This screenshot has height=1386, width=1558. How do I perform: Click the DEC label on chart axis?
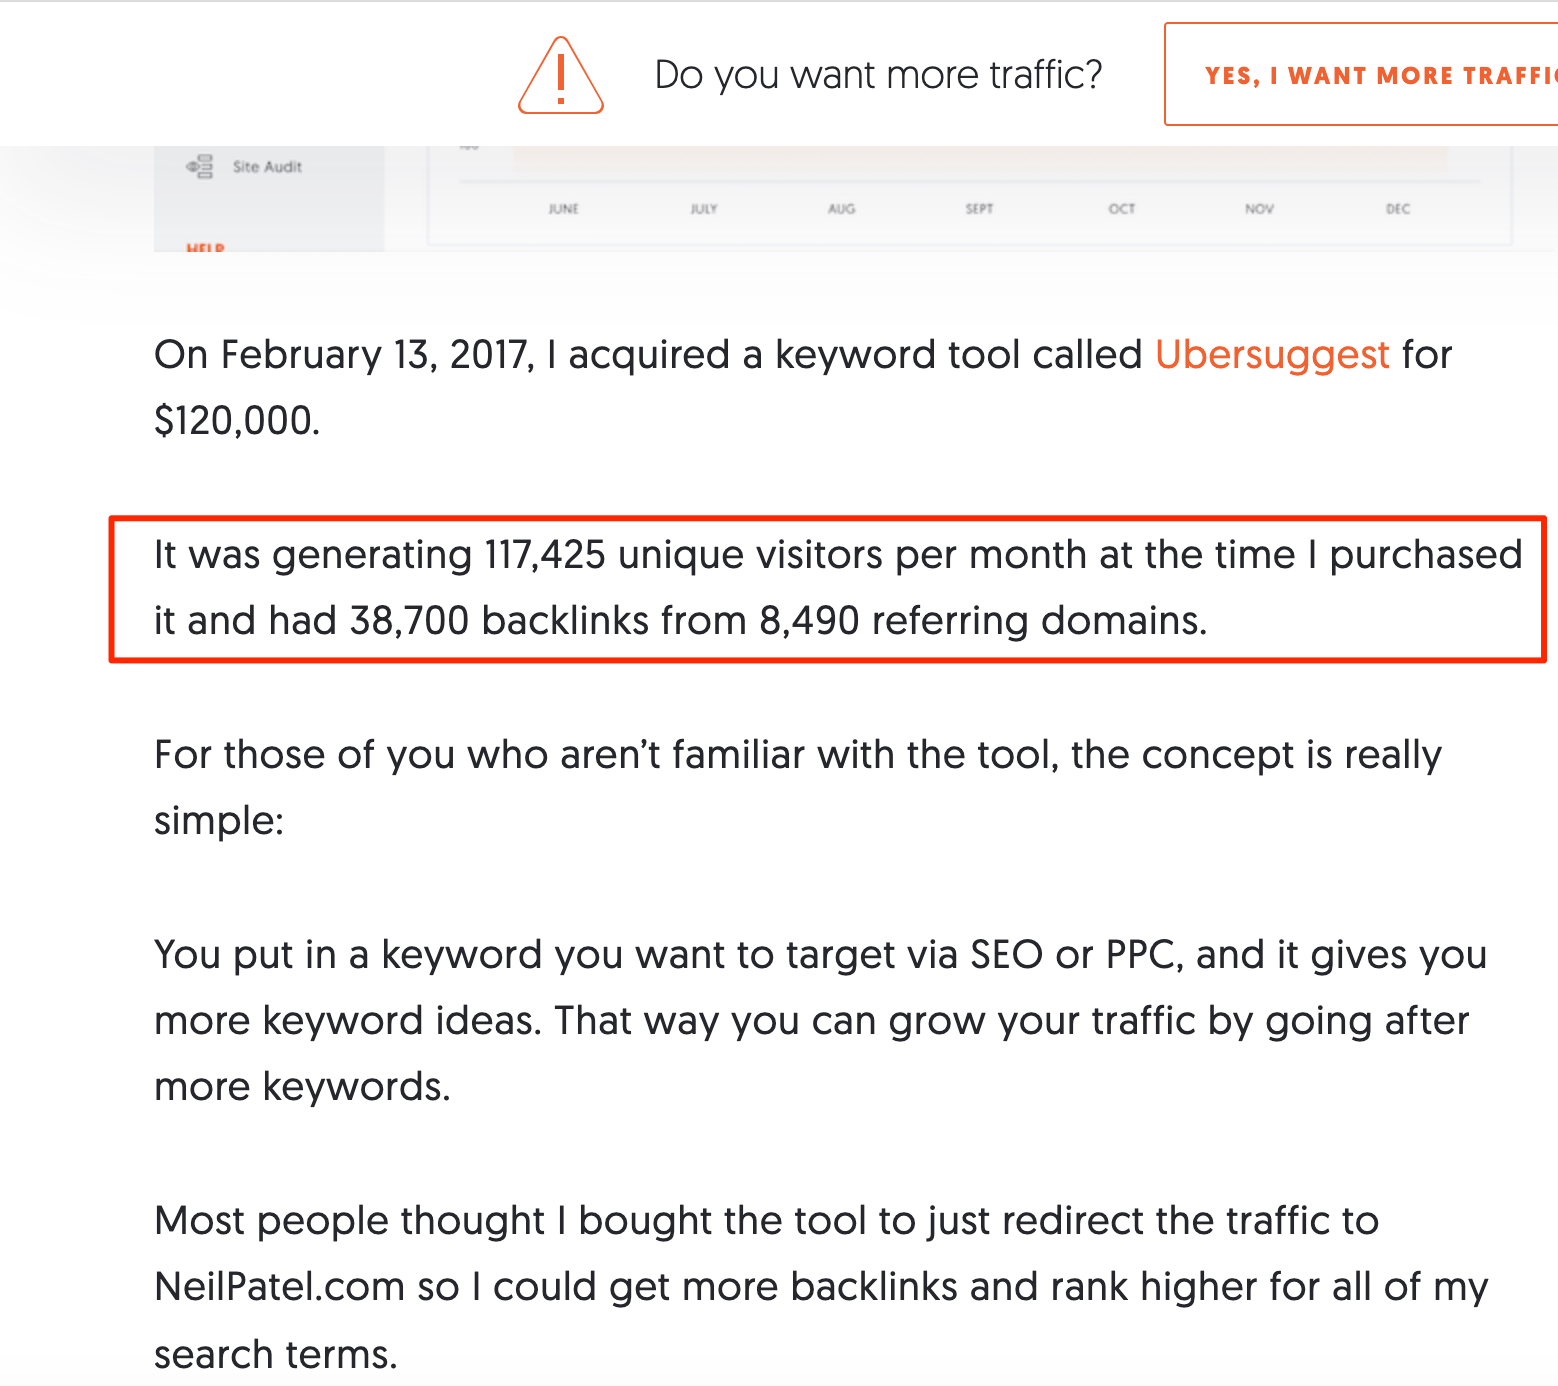(x=1397, y=209)
